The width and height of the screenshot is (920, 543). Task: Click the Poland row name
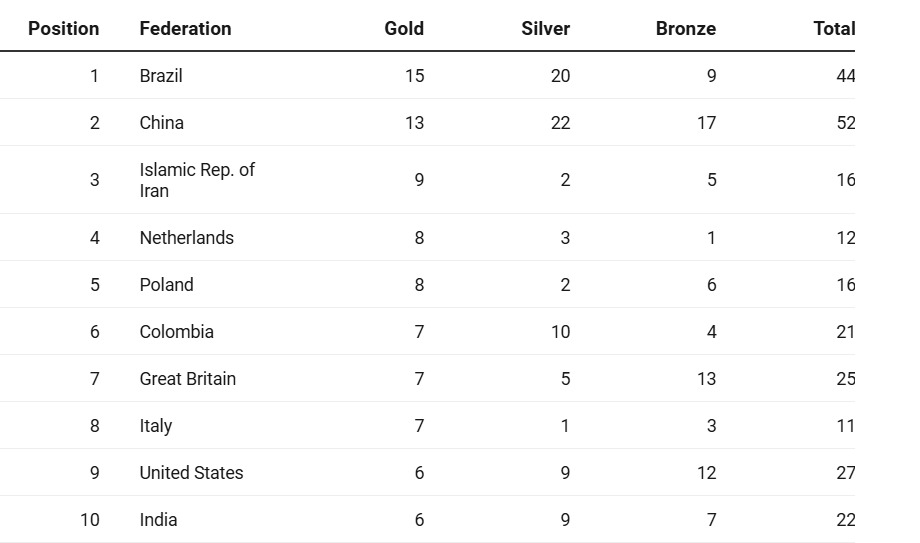coord(167,285)
